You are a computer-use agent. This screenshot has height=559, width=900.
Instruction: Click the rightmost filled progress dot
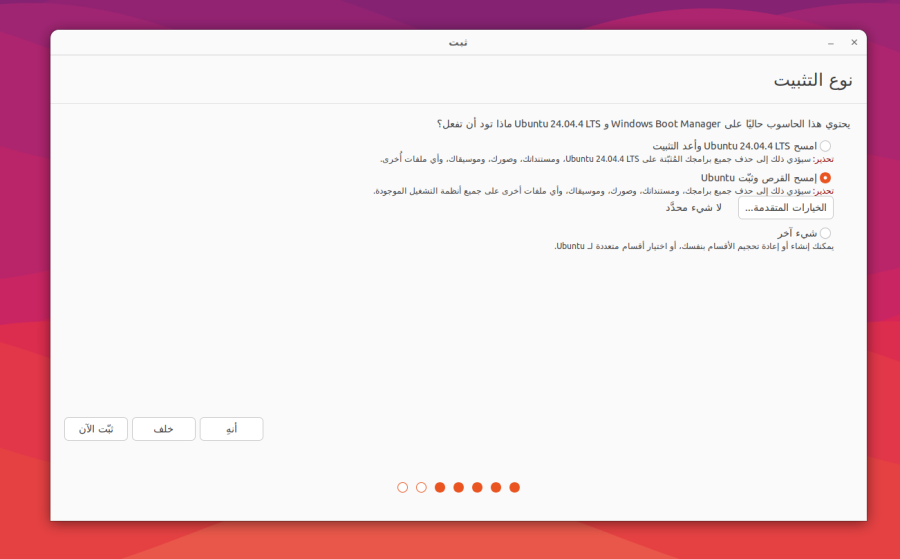[x=514, y=487]
